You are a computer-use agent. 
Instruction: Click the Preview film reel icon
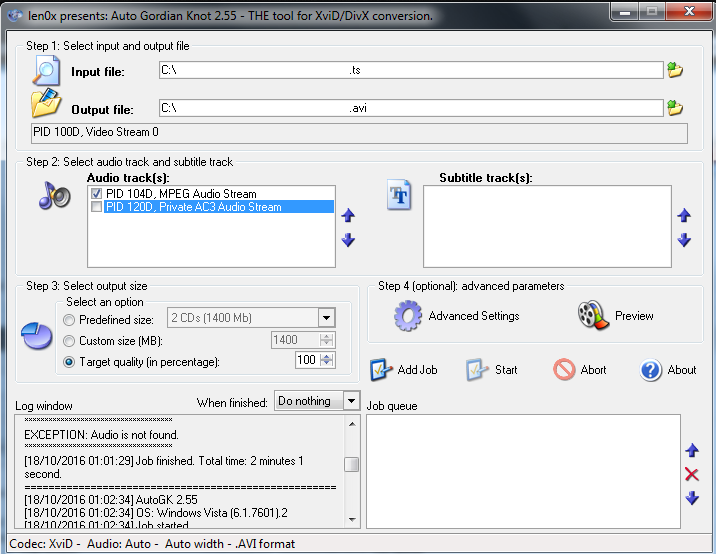pos(593,315)
